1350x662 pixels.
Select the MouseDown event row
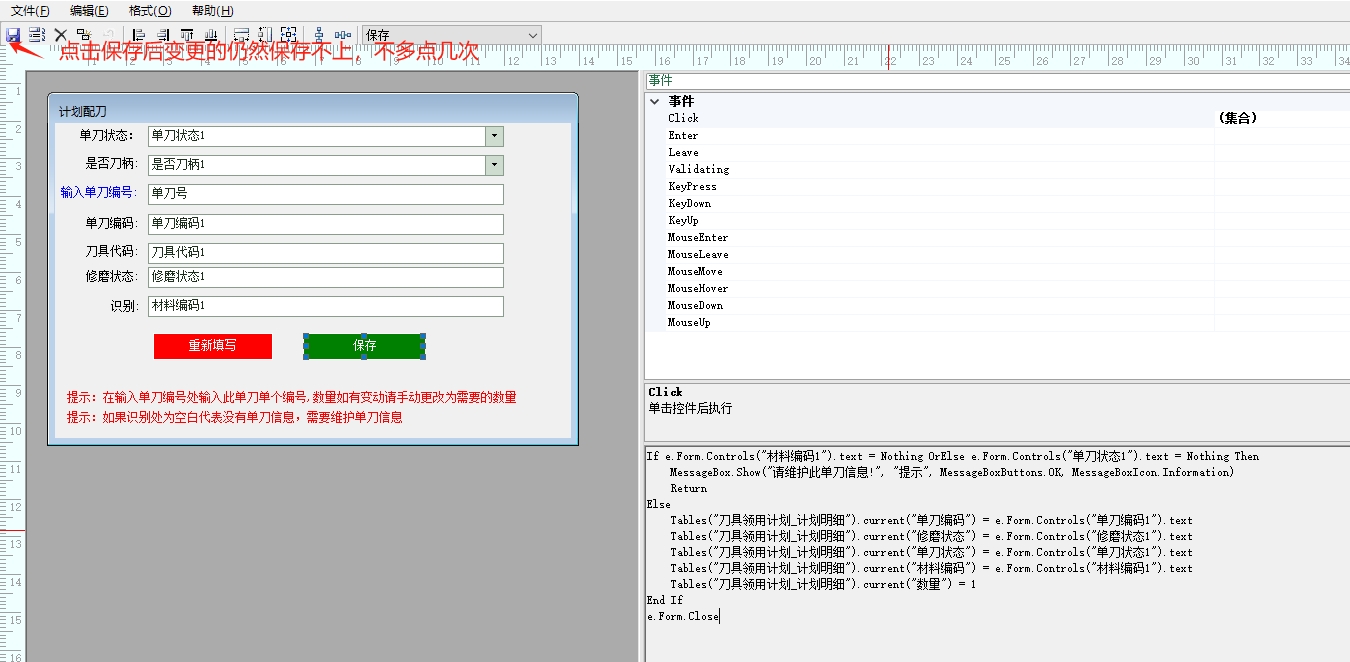(694, 305)
